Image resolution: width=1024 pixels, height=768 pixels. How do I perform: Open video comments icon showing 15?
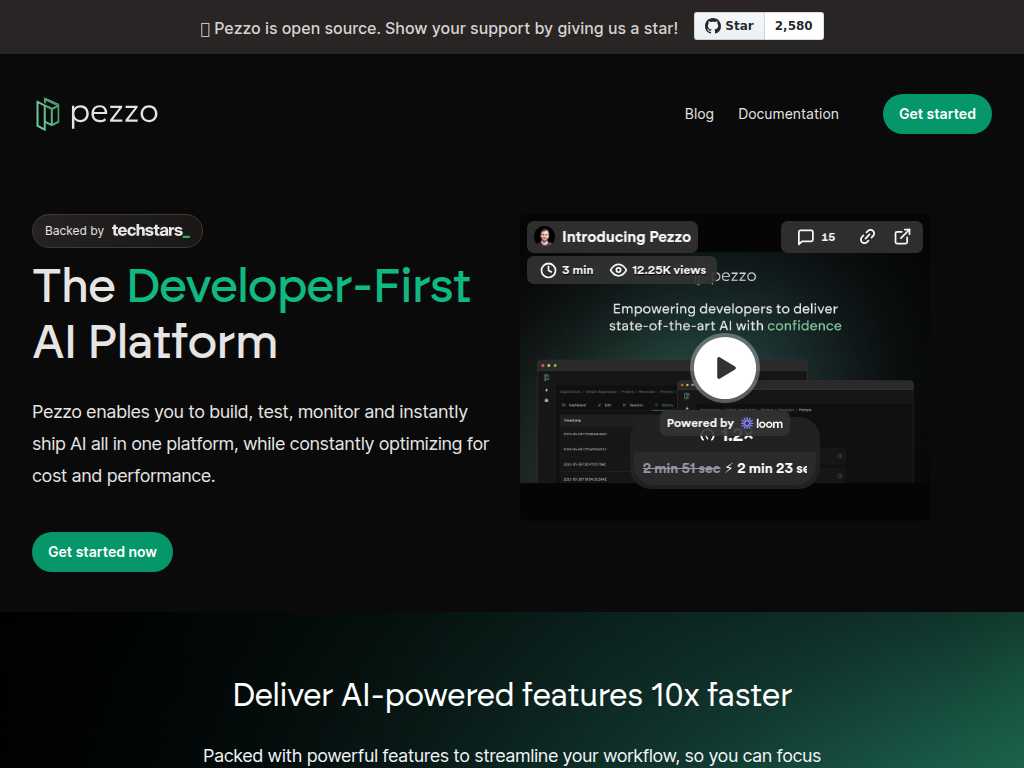816,237
